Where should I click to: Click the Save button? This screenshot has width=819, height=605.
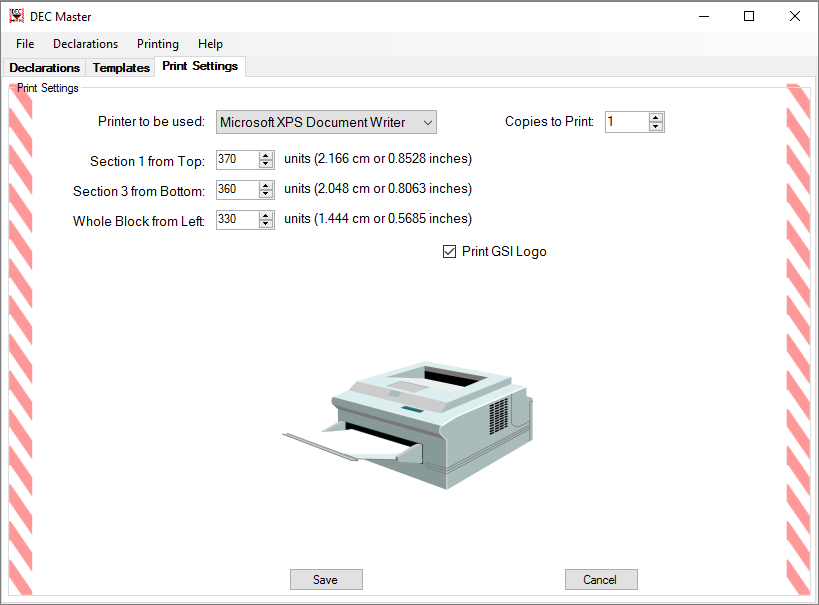326,580
